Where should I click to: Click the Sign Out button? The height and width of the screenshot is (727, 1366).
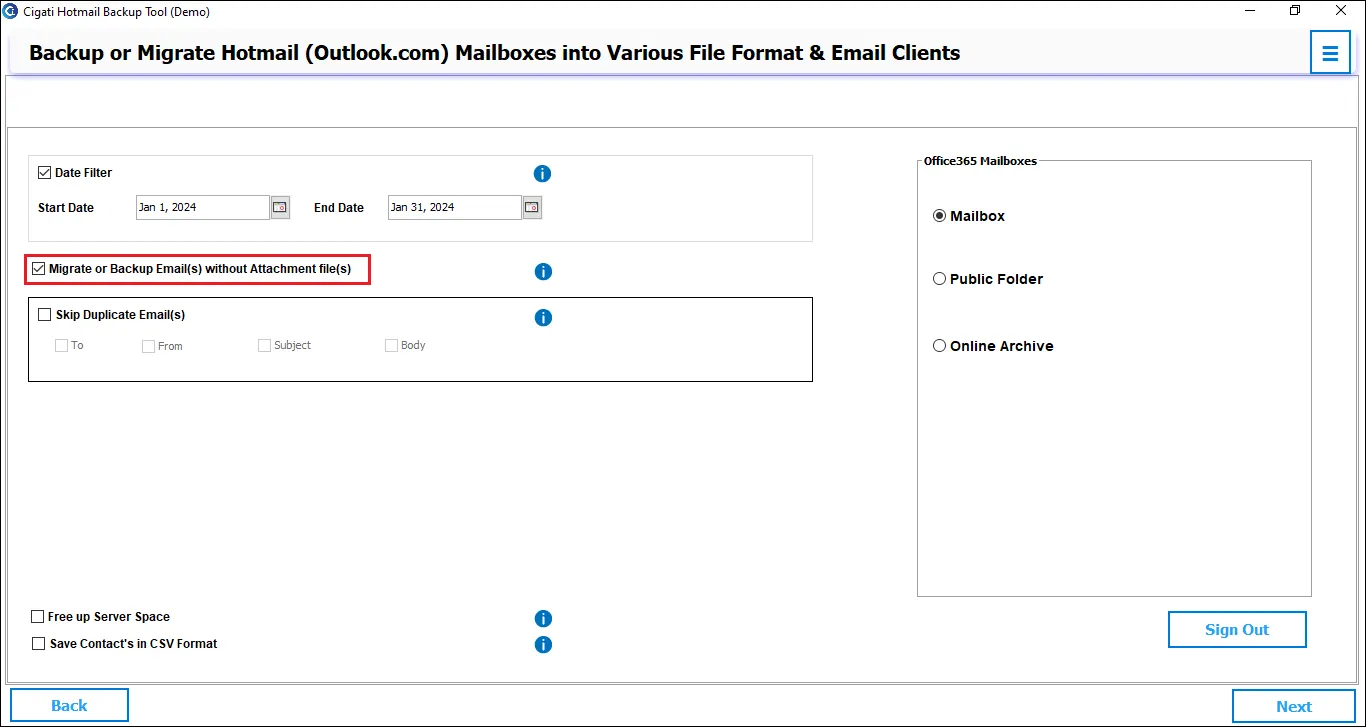pyautogui.click(x=1237, y=630)
